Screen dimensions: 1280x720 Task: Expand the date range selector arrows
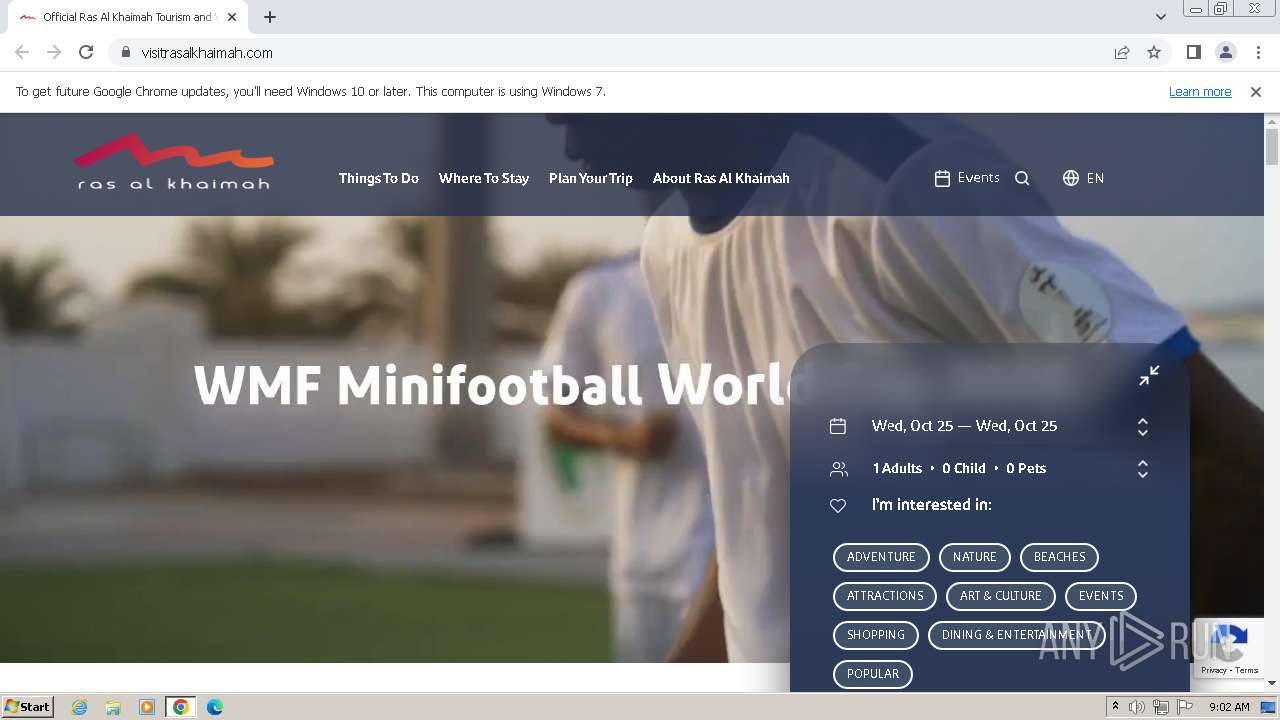pyautogui.click(x=1143, y=427)
